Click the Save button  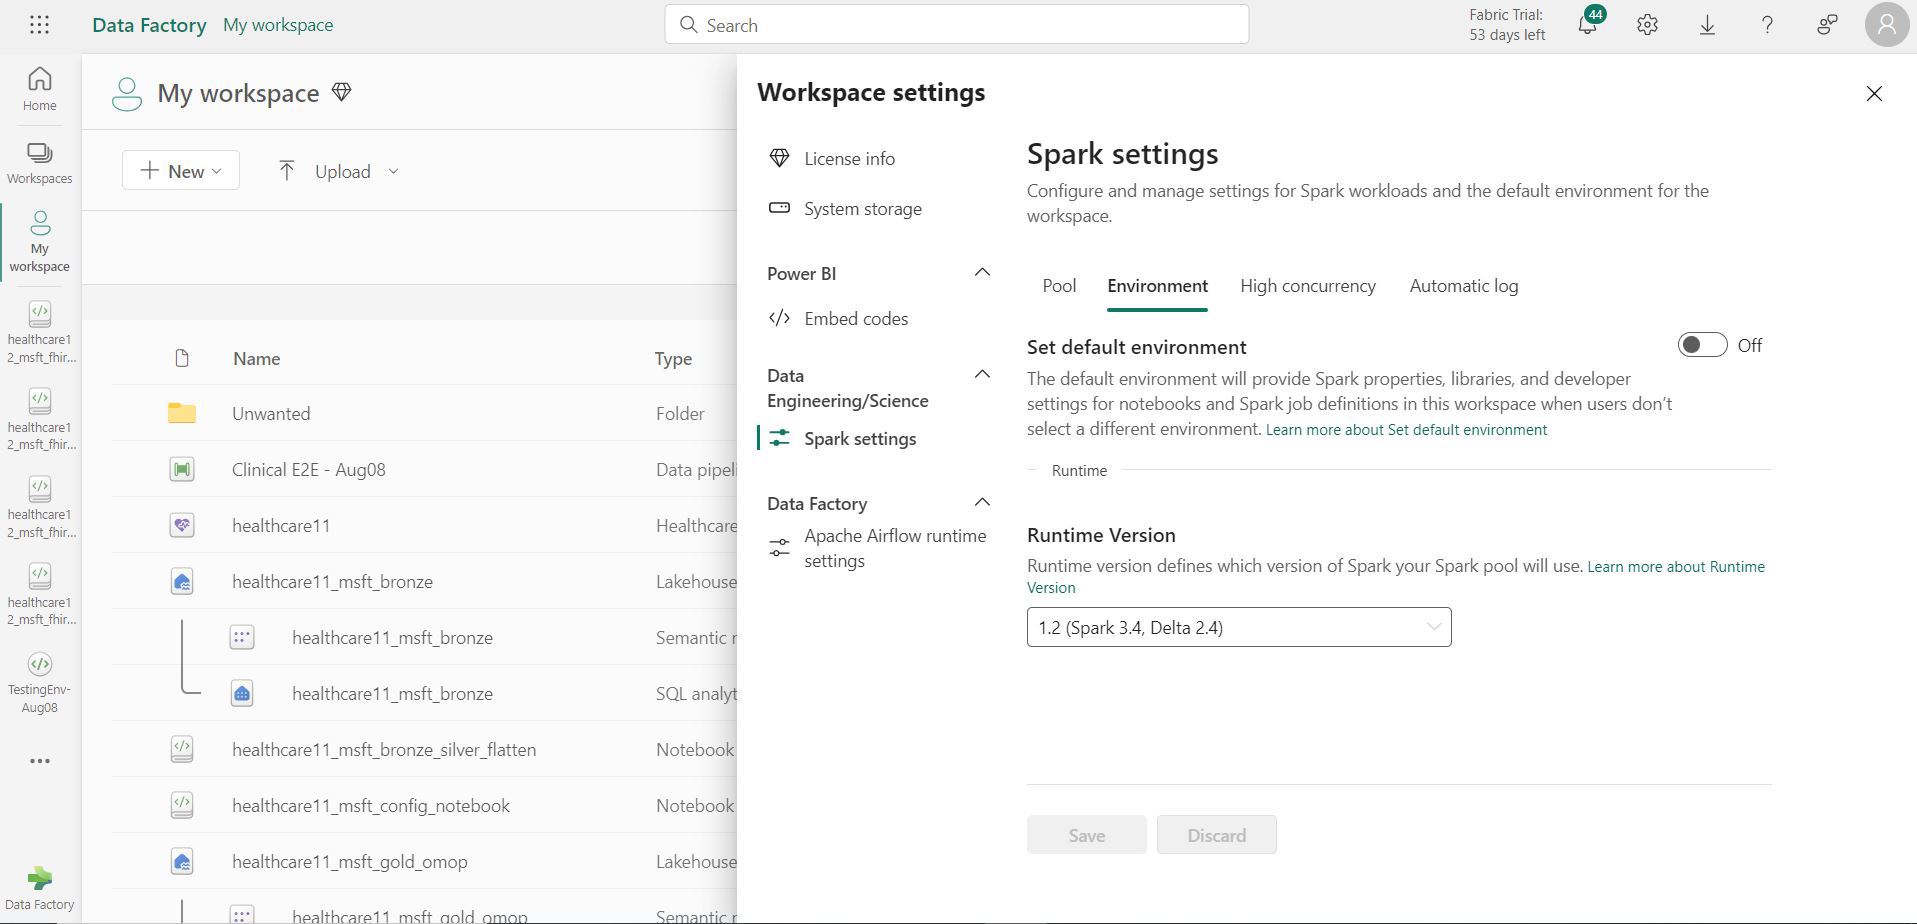pyautogui.click(x=1086, y=835)
